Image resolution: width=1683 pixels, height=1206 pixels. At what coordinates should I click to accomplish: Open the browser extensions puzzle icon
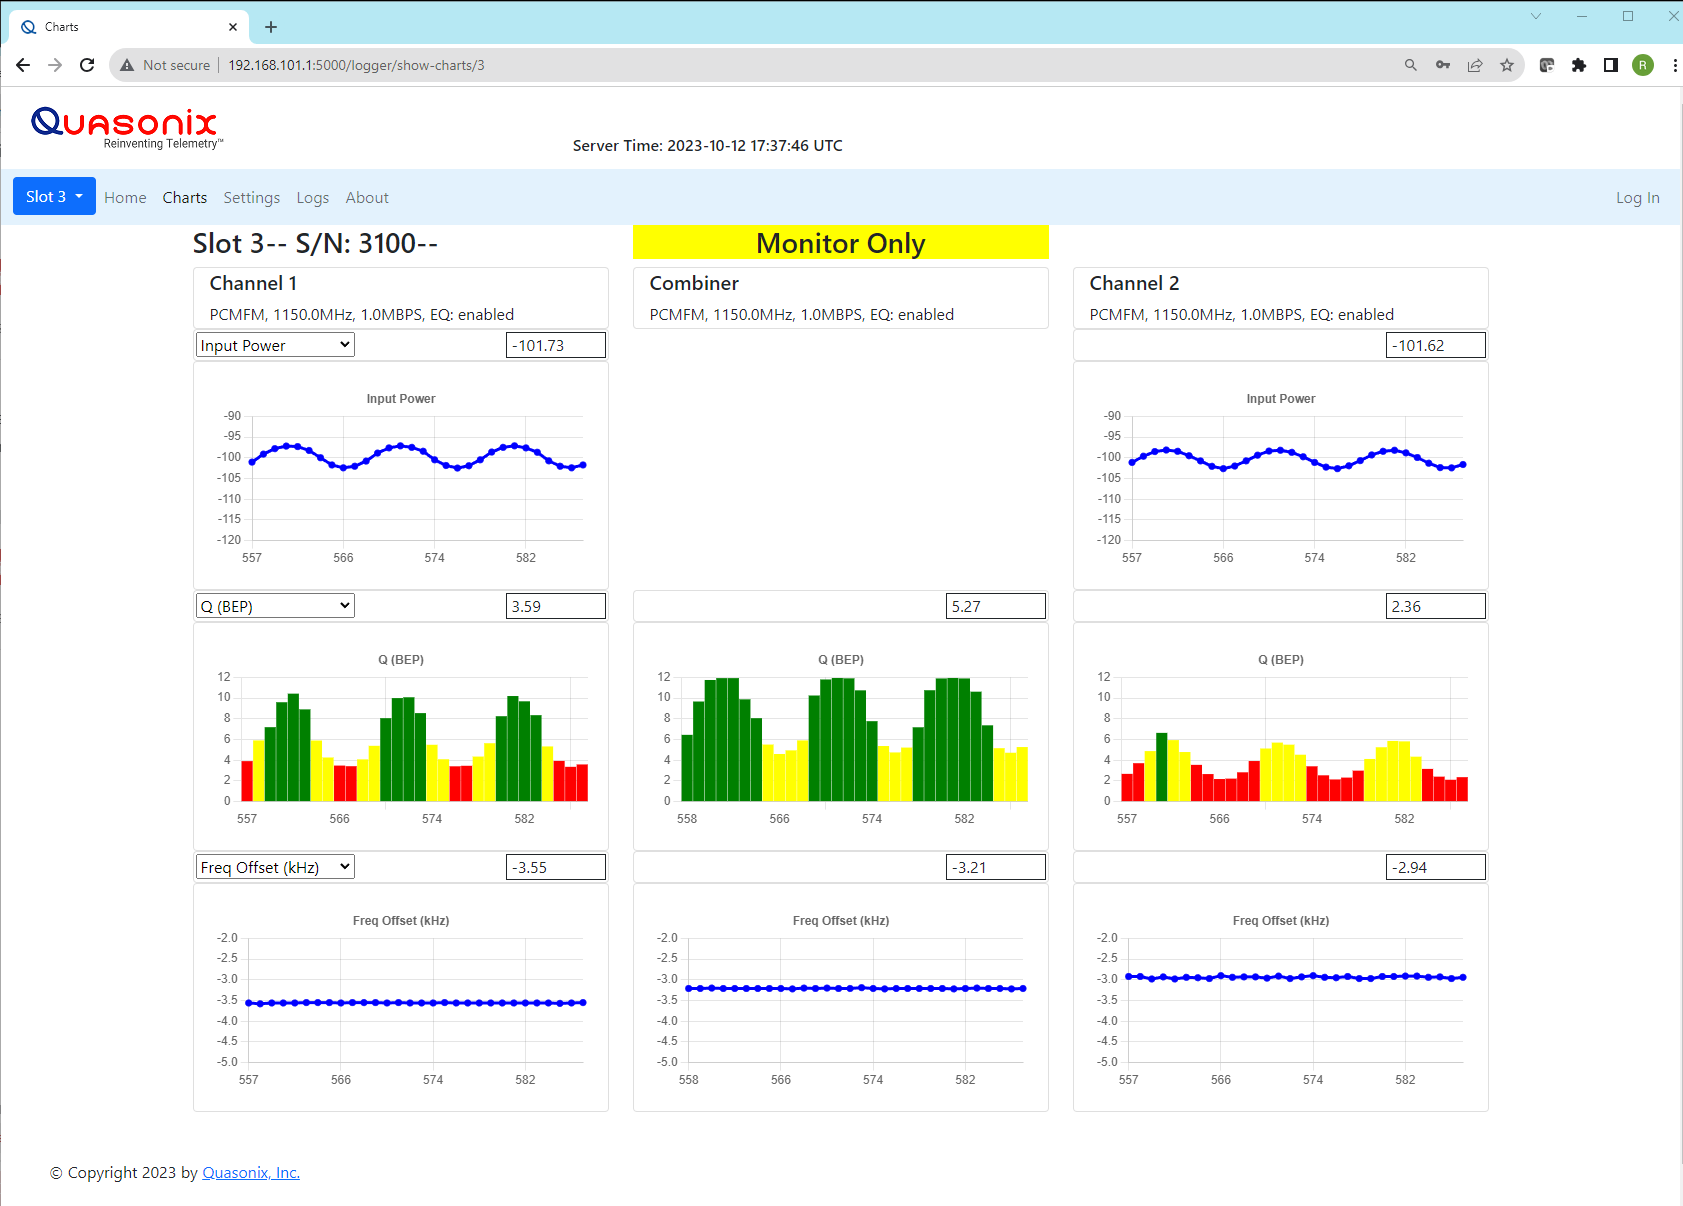[x=1580, y=65]
